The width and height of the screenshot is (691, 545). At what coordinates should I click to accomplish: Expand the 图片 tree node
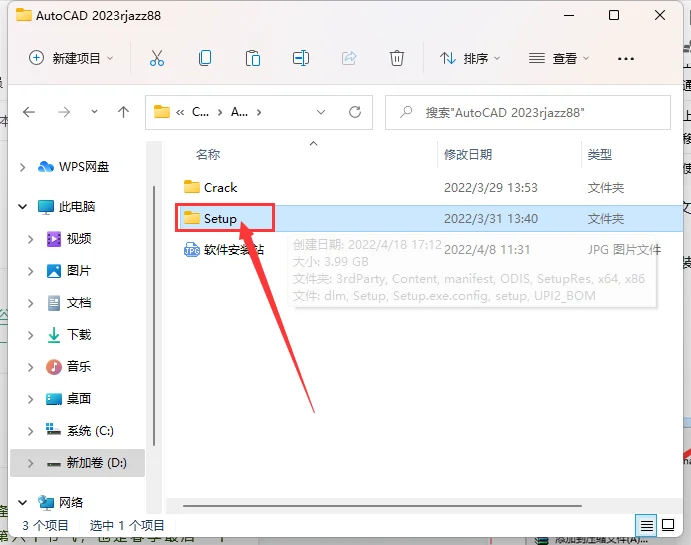click(x=30, y=271)
